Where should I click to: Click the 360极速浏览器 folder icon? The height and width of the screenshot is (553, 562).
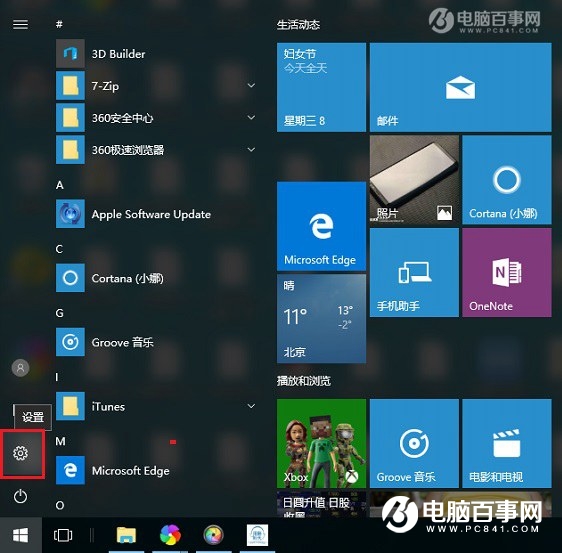[x=70, y=149]
